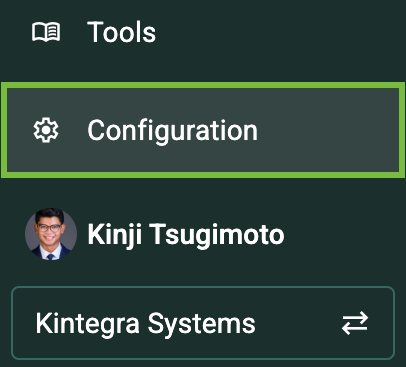The height and width of the screenshot is (367, 406).
Task: Click the green-outlined Configuration entry
Action: [203, 130]
